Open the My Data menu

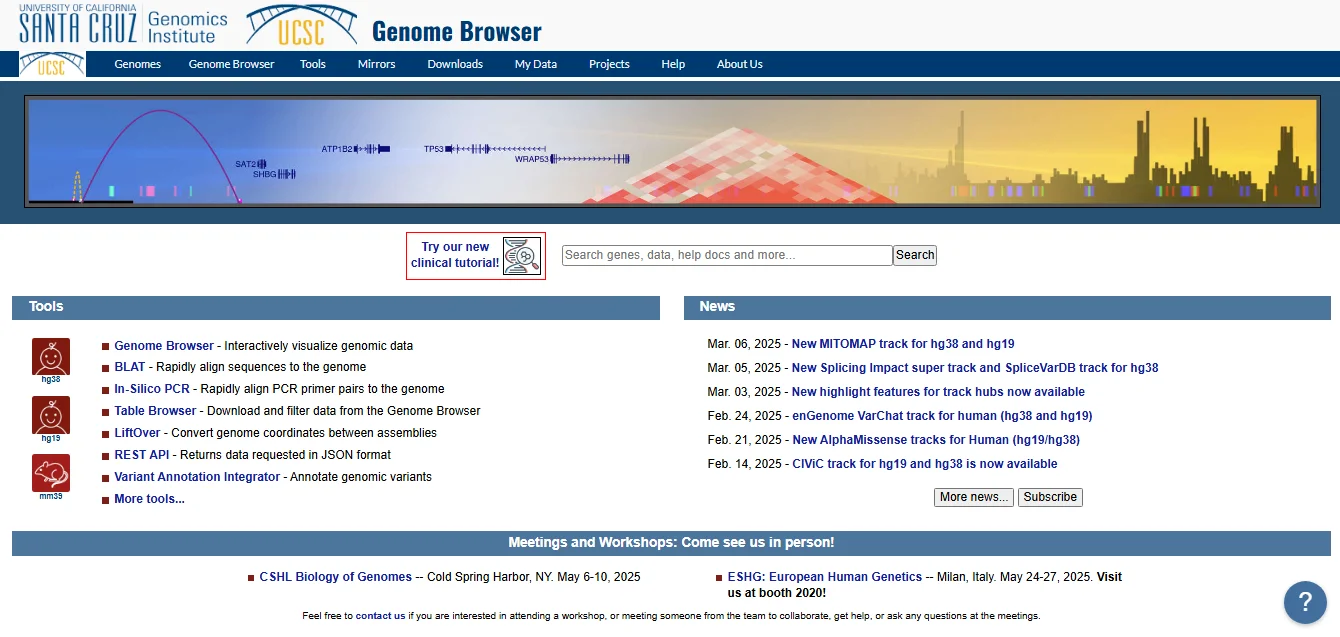536,64
